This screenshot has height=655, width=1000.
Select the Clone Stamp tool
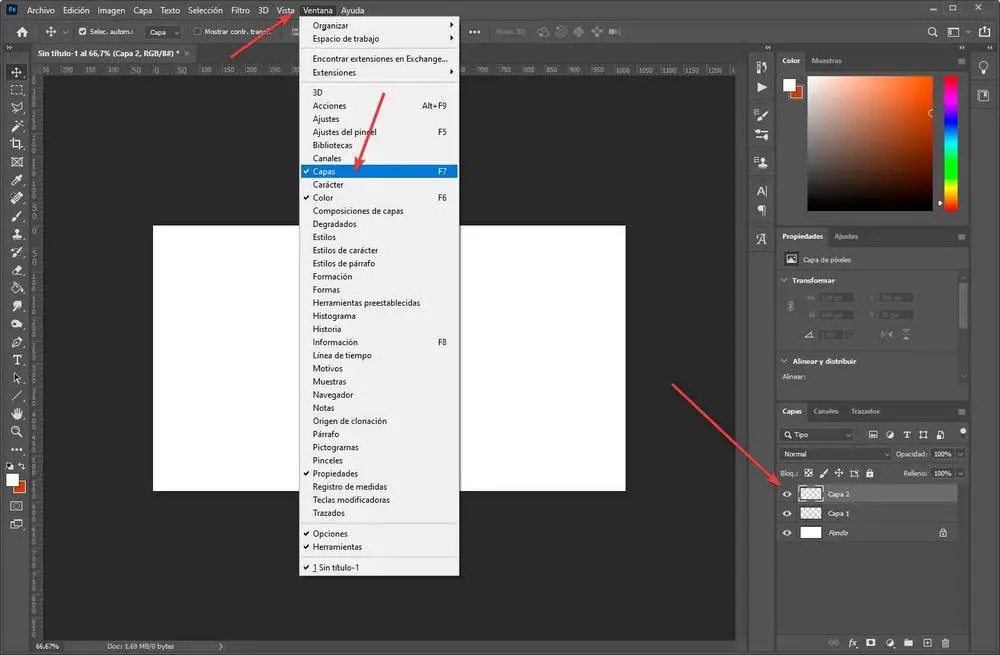pyautogui.click(x=17, y=234)
